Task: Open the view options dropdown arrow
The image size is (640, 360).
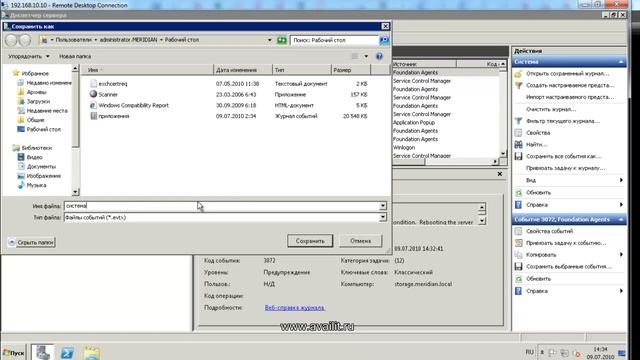Action: coord(366,56)
